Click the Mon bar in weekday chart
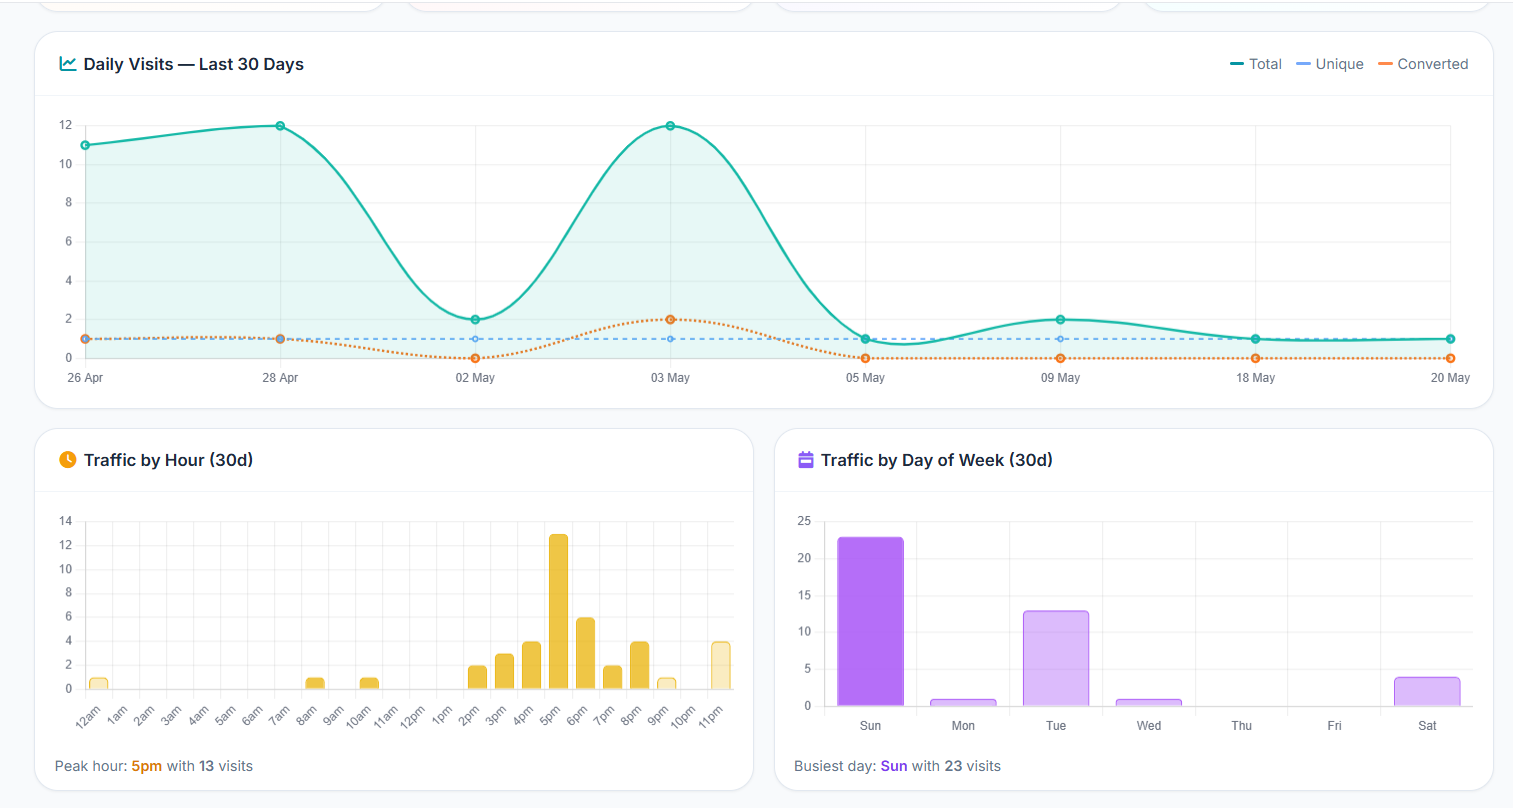This screenshot has width=1513, height=808. [x=963, y=703]
